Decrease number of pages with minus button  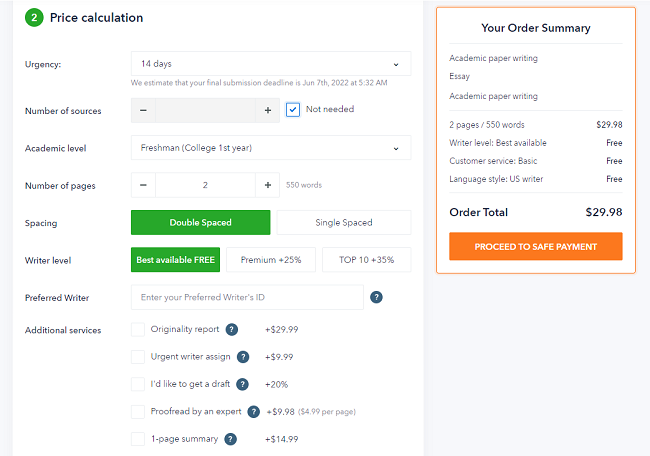143,185
